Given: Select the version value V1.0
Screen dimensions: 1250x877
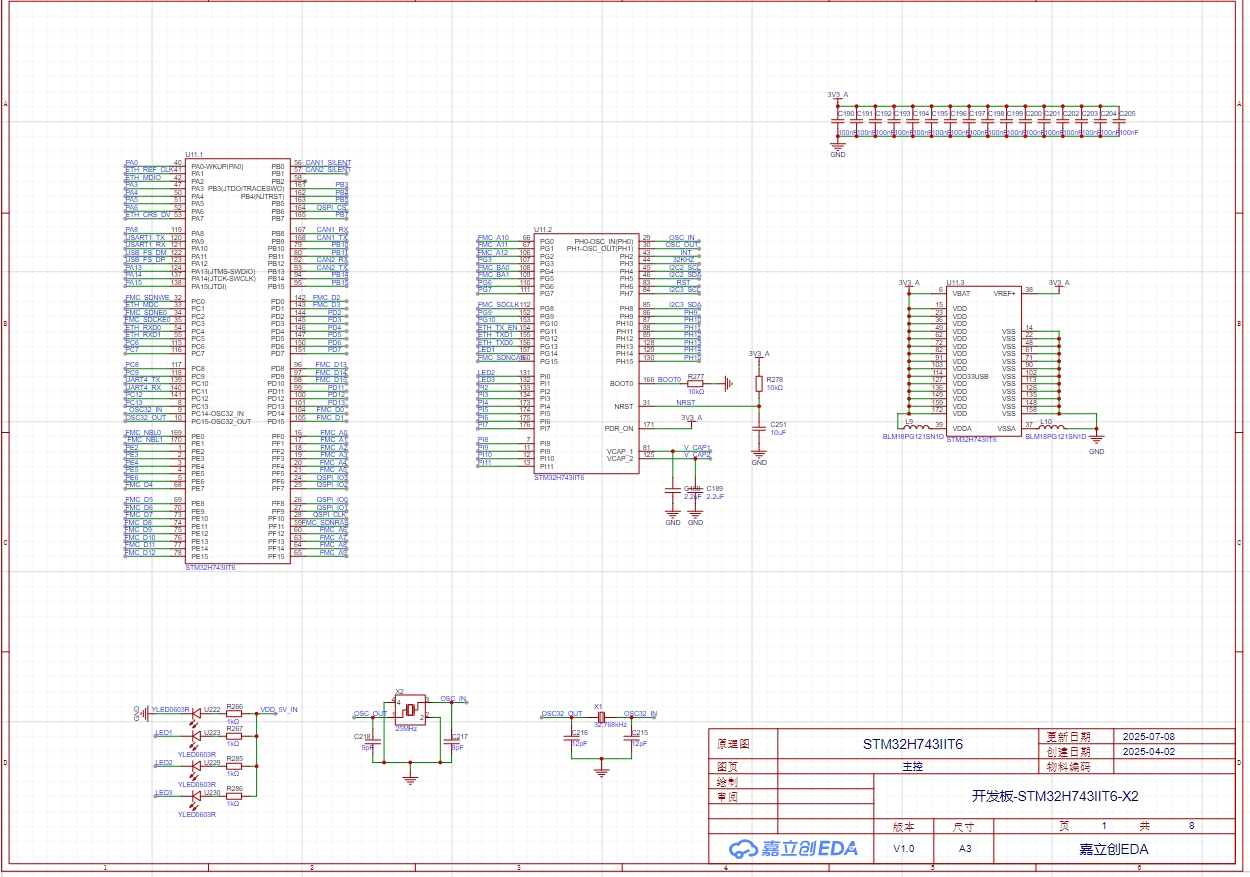Looking at the screenshot, I should [x=903, y=848].
